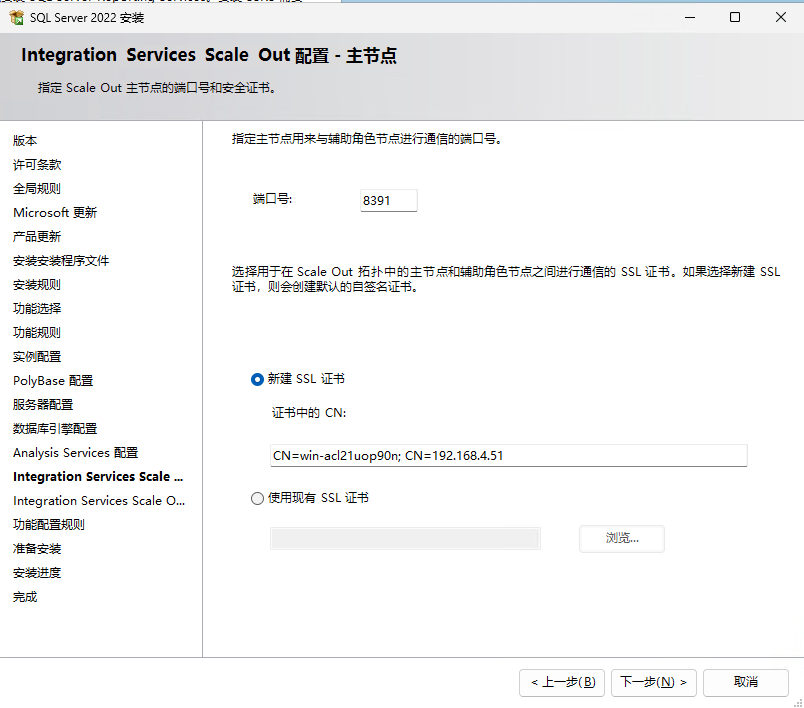Select 实例配置 step in sidebar
Image resolution: width=804 pixels, height=708 pixels.
tap(37, 357)
